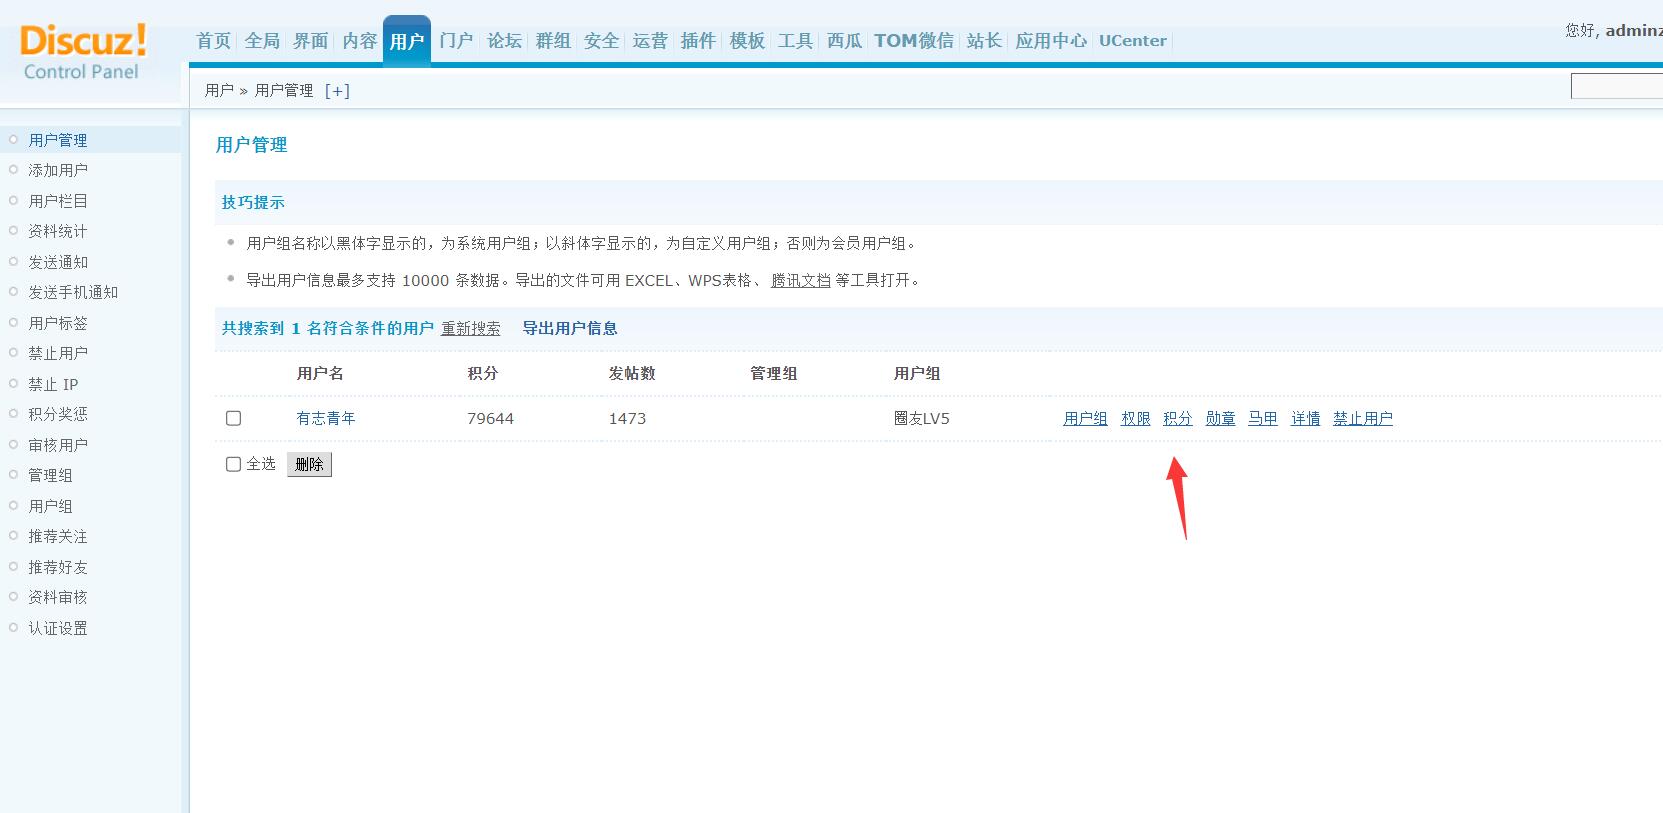This screenshot has width=1663, height=813.
Task: Select the UCenter top navigation item
Action: click(x=1132, y=41)
